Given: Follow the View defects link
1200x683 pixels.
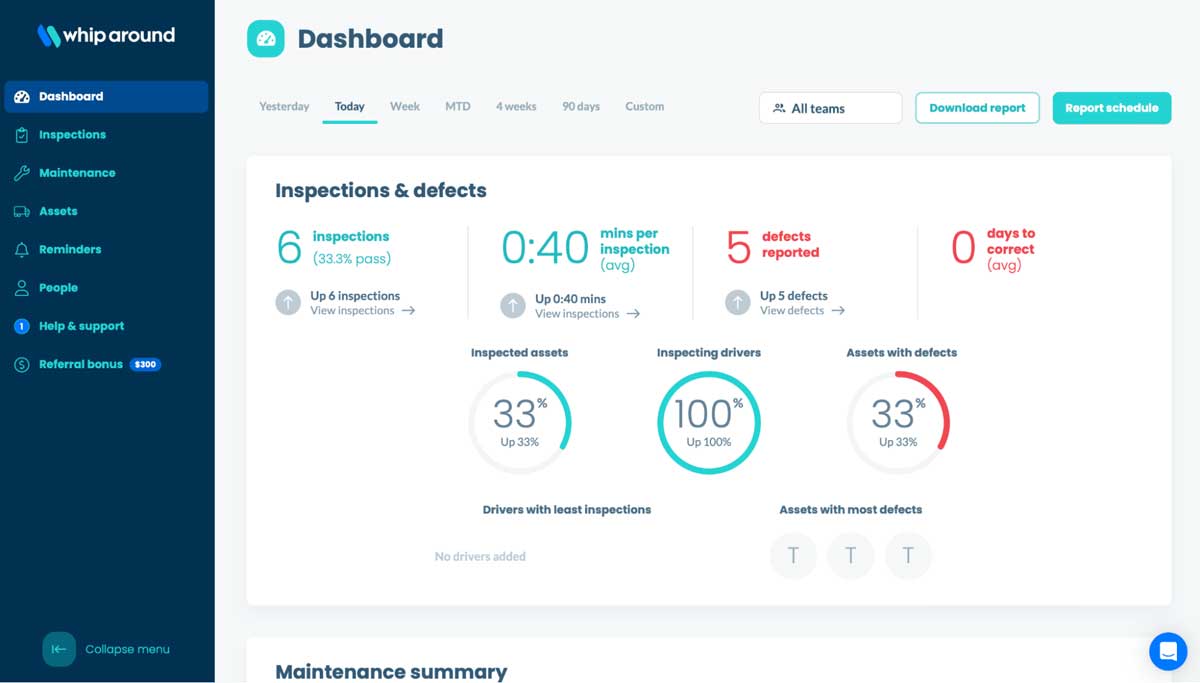Looking at the screenshot, I should (795, 310).
